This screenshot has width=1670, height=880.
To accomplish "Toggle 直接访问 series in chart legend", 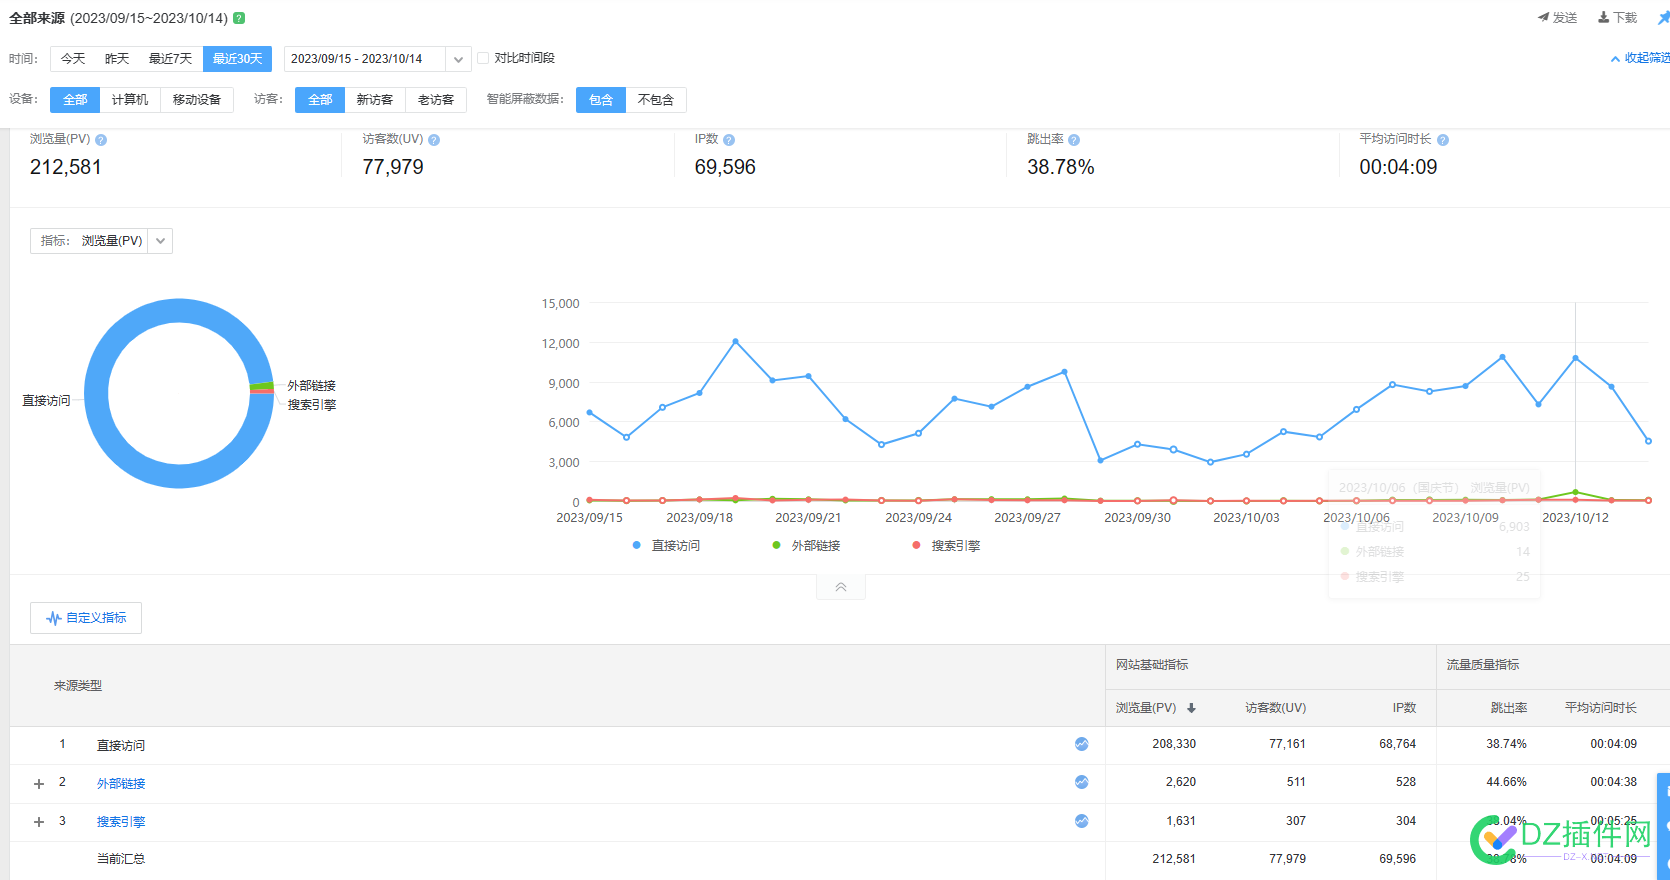I will pos(666,545).
